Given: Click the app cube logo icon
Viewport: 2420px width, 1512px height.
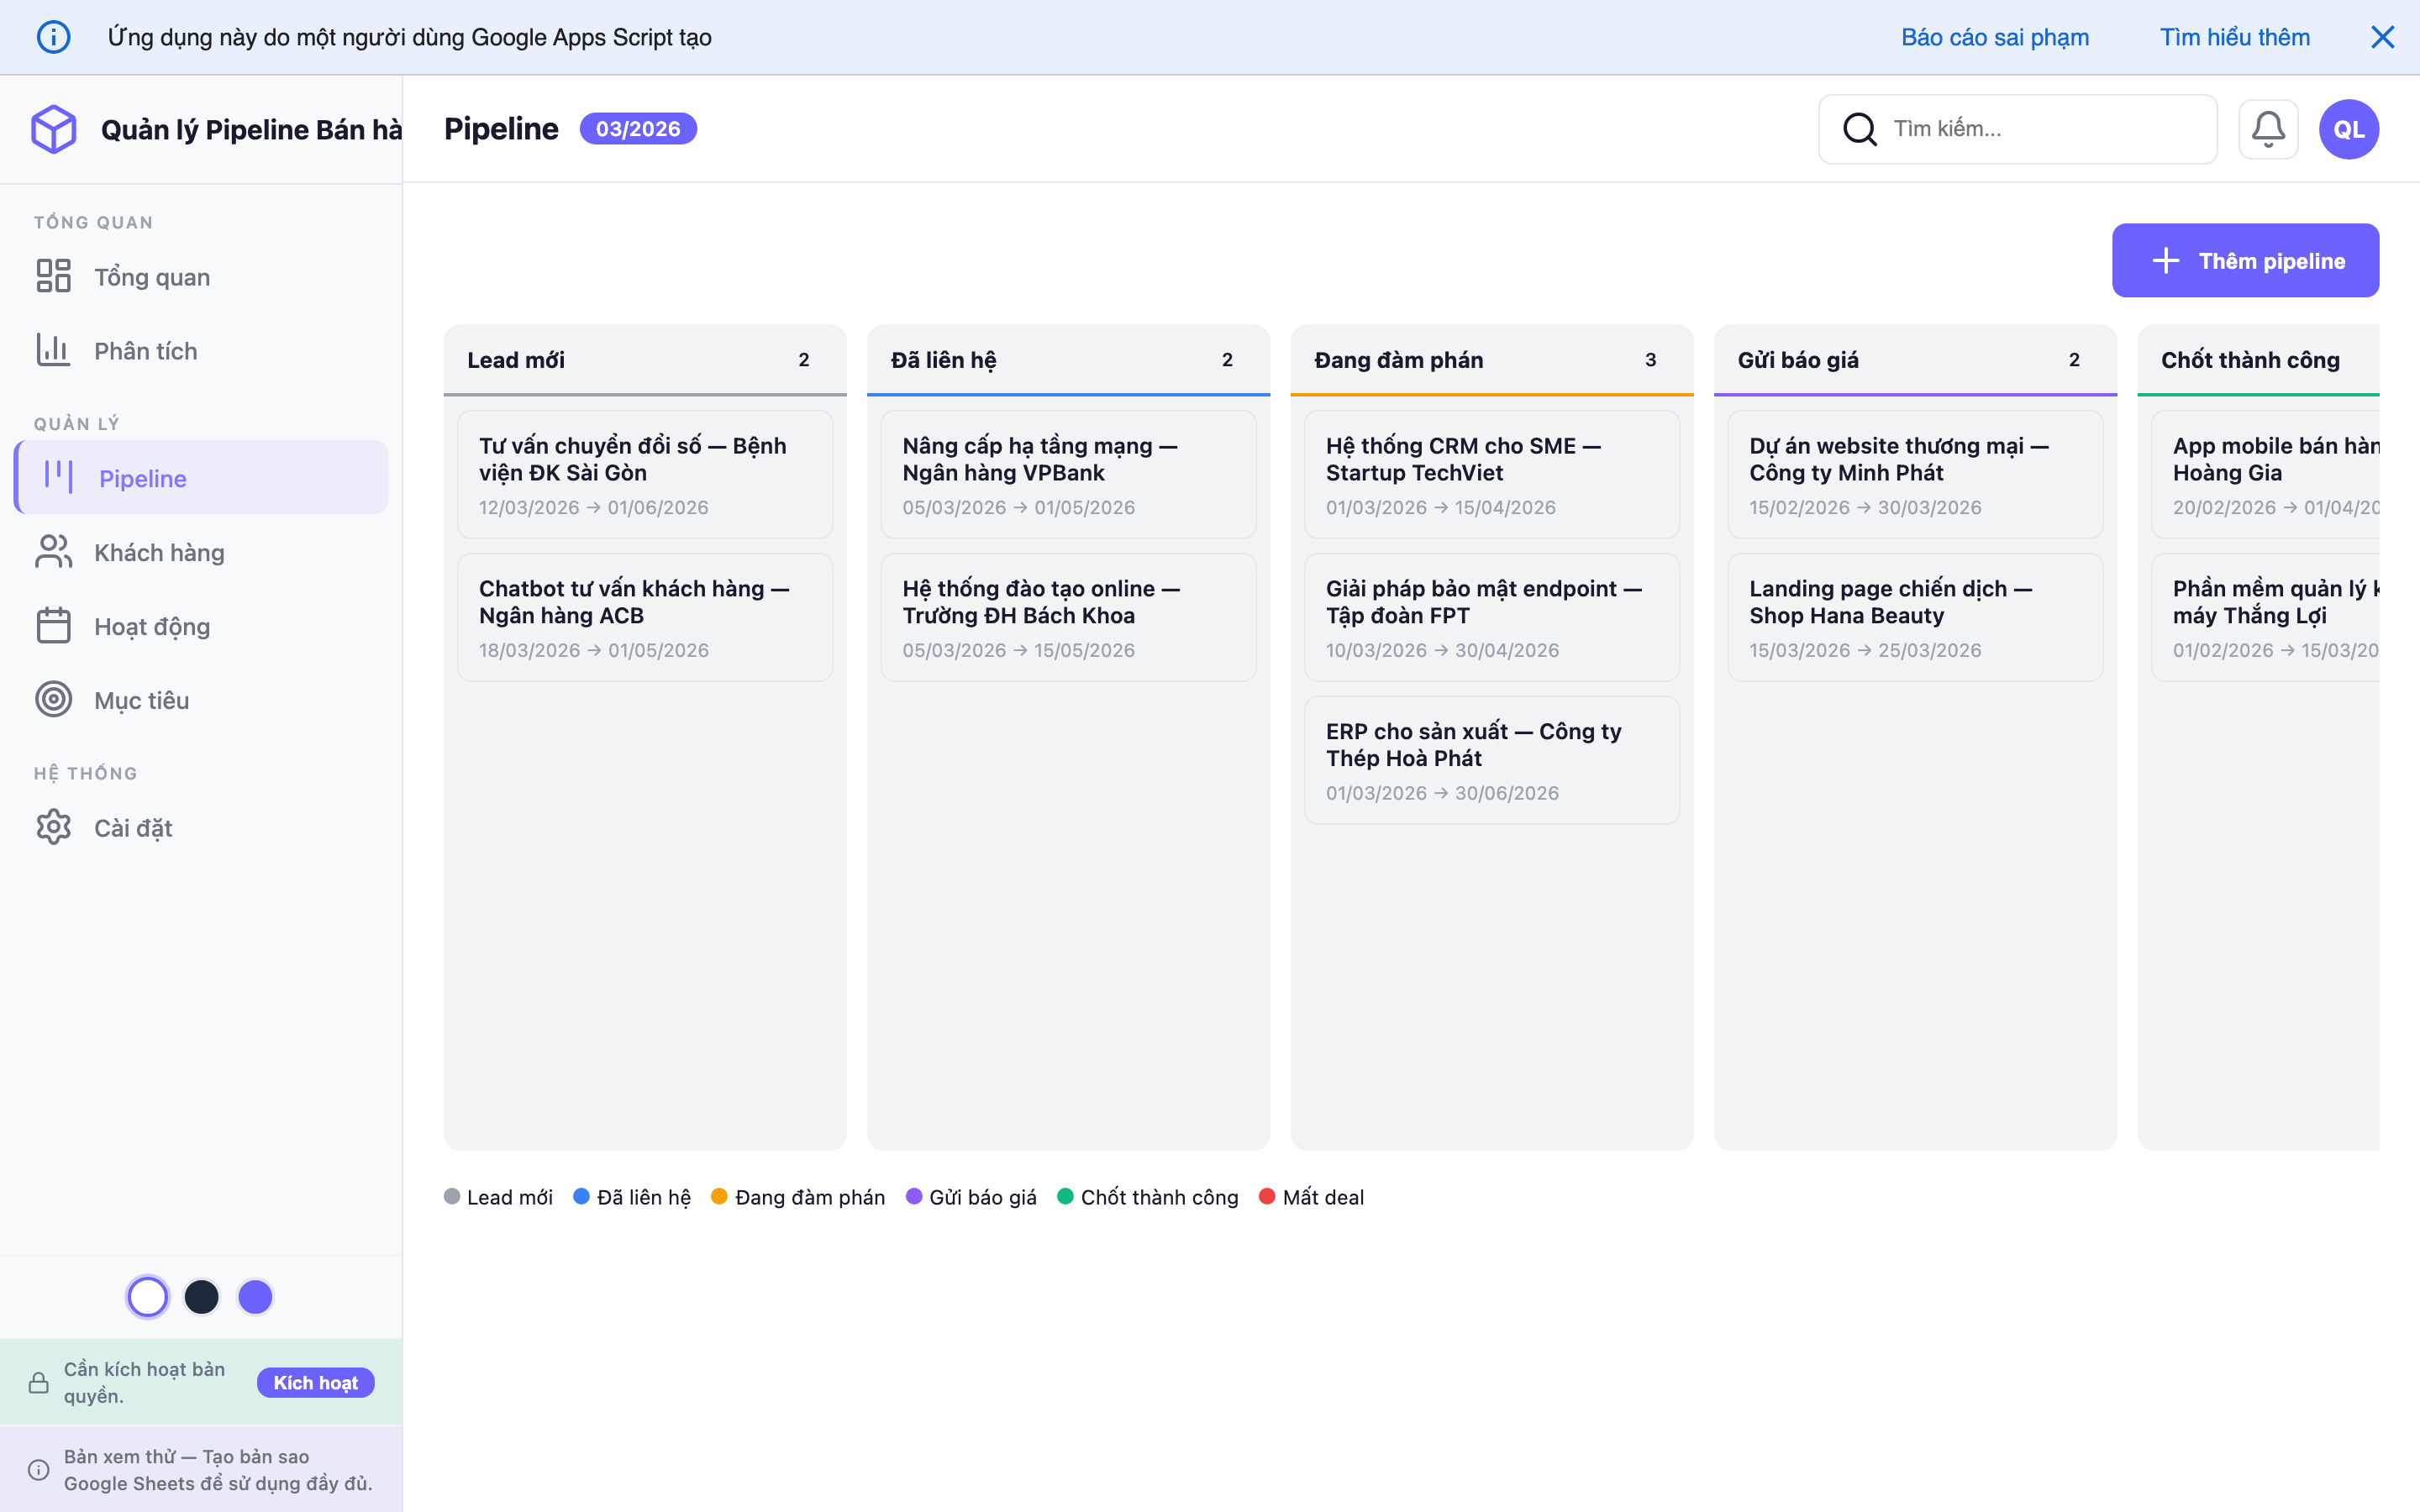Looking at the screenshot, I should [54, 129].
